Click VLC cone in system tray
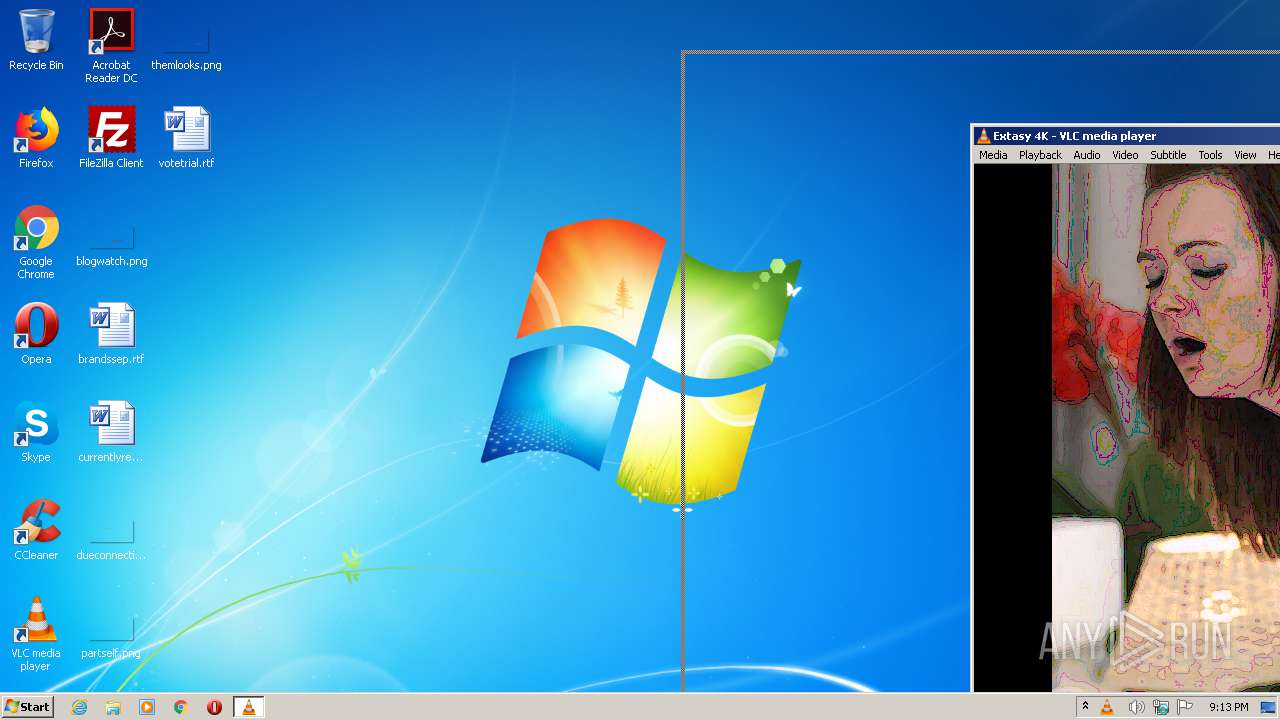The width and height of the screenshot is (1280, 720). coord(1107,707)
